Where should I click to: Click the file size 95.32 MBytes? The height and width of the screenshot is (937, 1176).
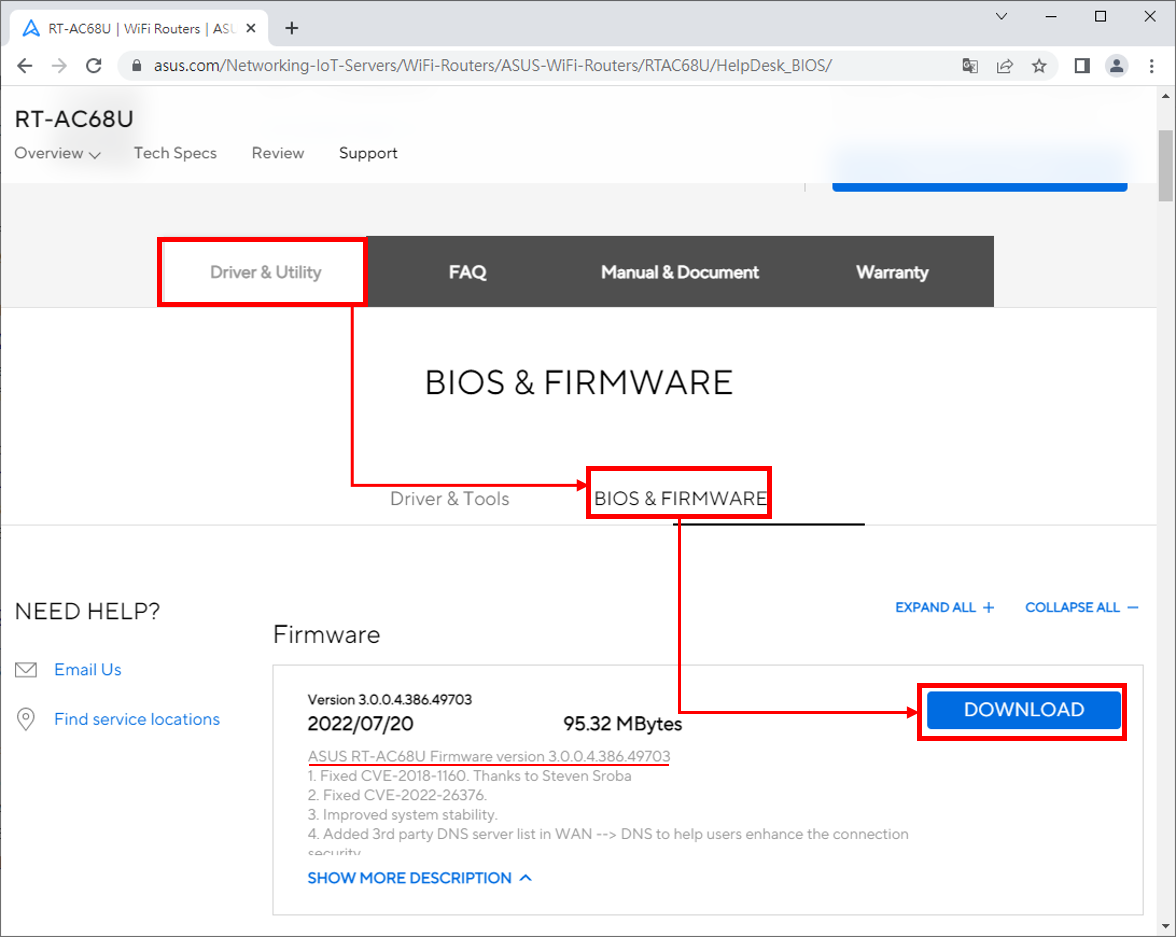622,724
